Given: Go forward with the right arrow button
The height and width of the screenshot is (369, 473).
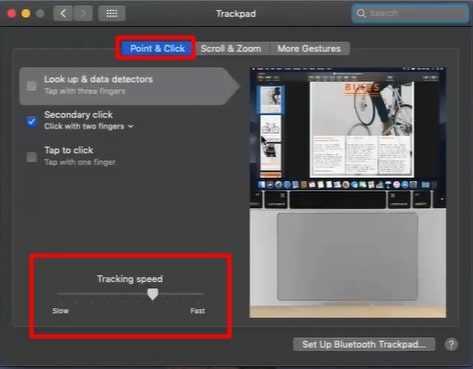Looking at the screenshot, I should click(x=82, y=14).
